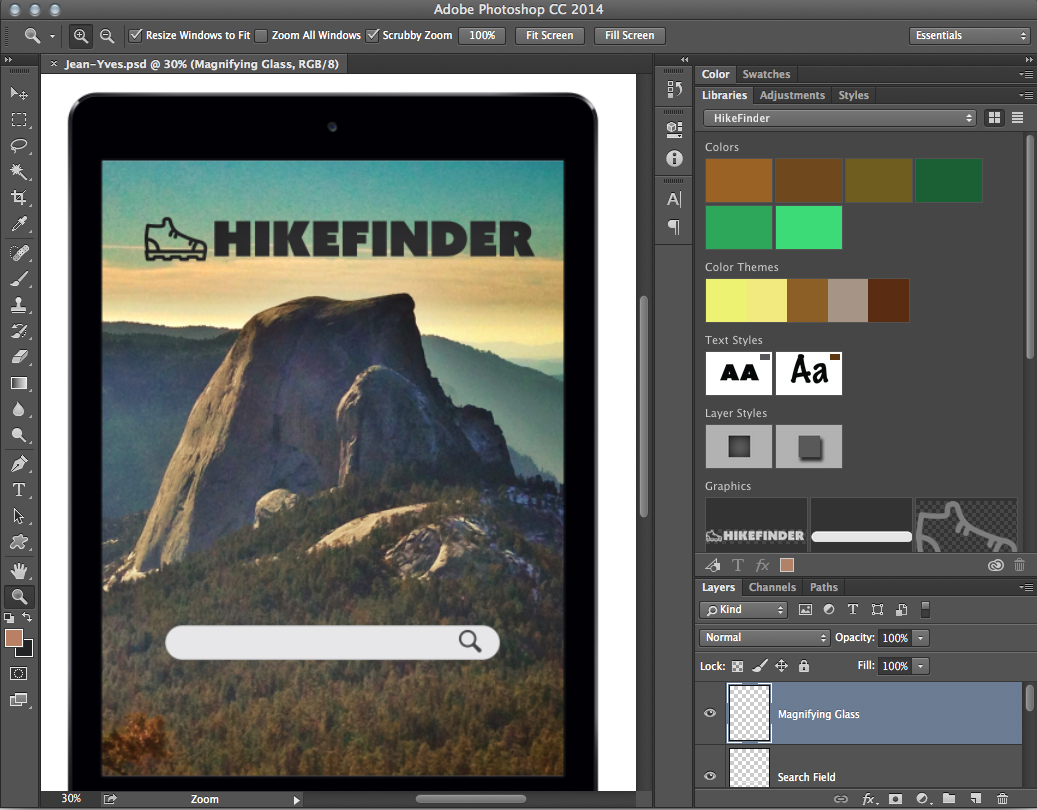Select the Jean-Yves.psd document tab
Viewport: 1037px width, 810px height.
tap(201, 64)
